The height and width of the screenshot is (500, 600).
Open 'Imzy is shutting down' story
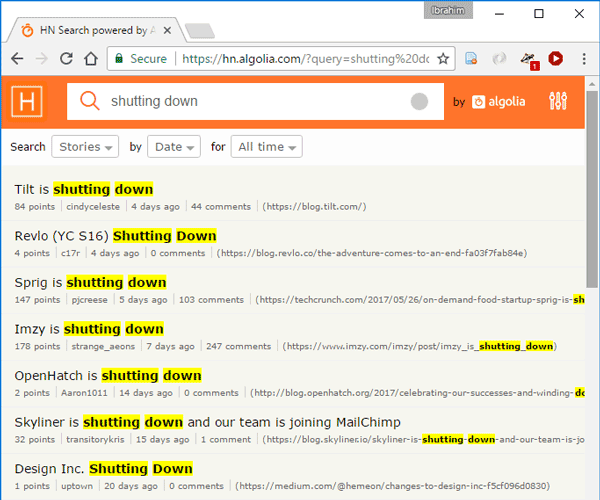click(89, 329)
